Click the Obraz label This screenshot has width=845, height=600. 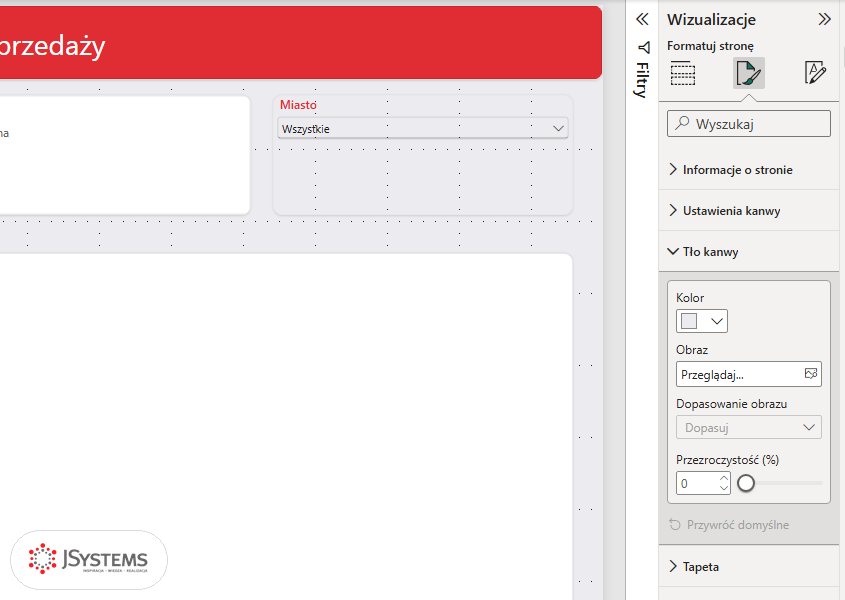692,350
